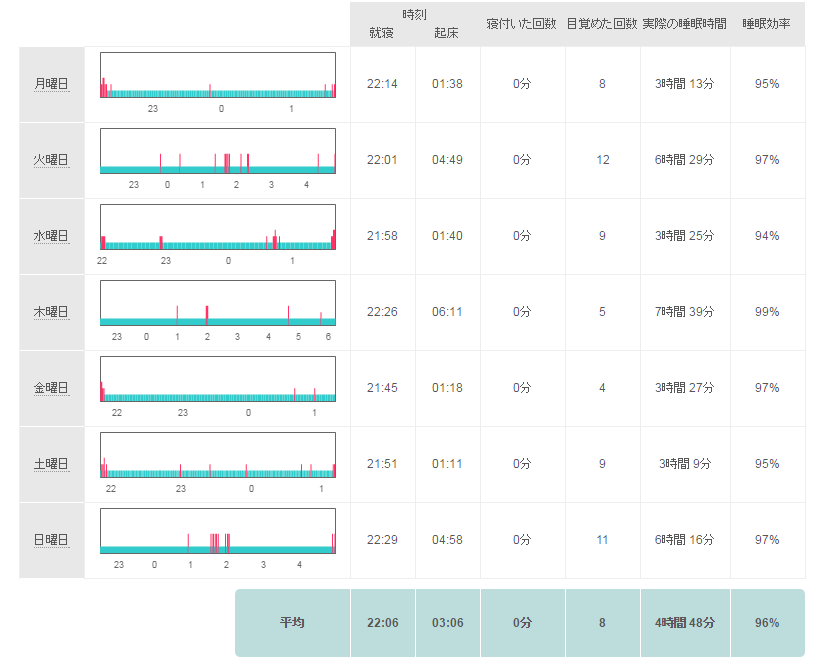This screenshot has height=657, width=815.
Task: Click the 時刻 header label
Action: pos(414,15)
